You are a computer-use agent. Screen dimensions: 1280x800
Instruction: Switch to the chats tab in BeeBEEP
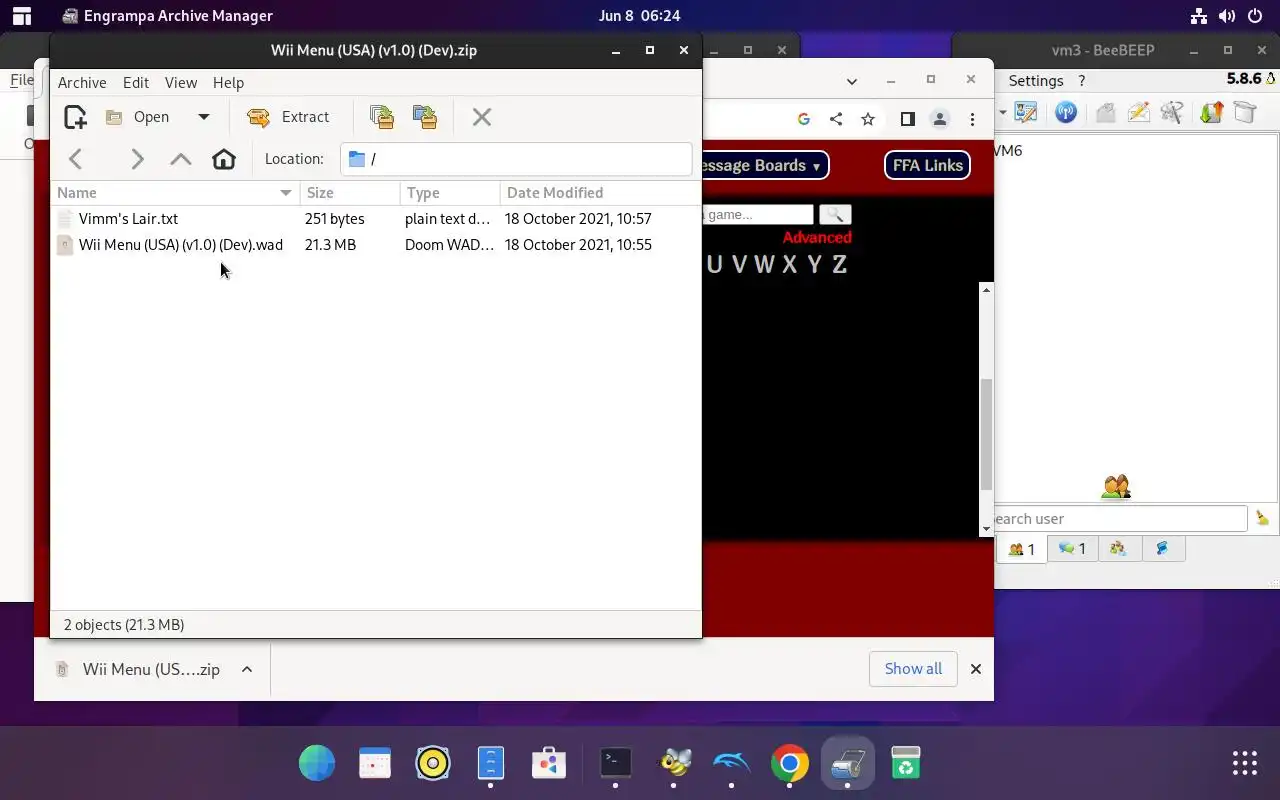[1072, 549]
